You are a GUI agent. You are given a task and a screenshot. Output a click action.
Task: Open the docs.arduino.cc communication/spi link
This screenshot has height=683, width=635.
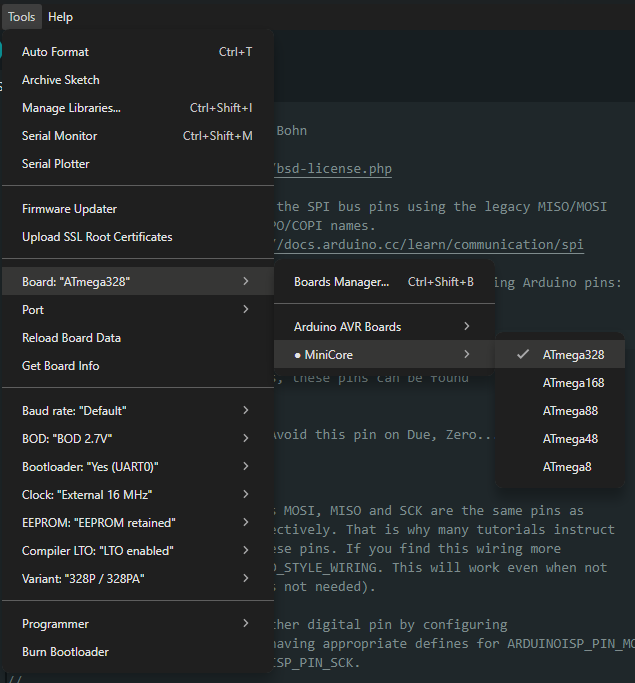click(429, 245)
